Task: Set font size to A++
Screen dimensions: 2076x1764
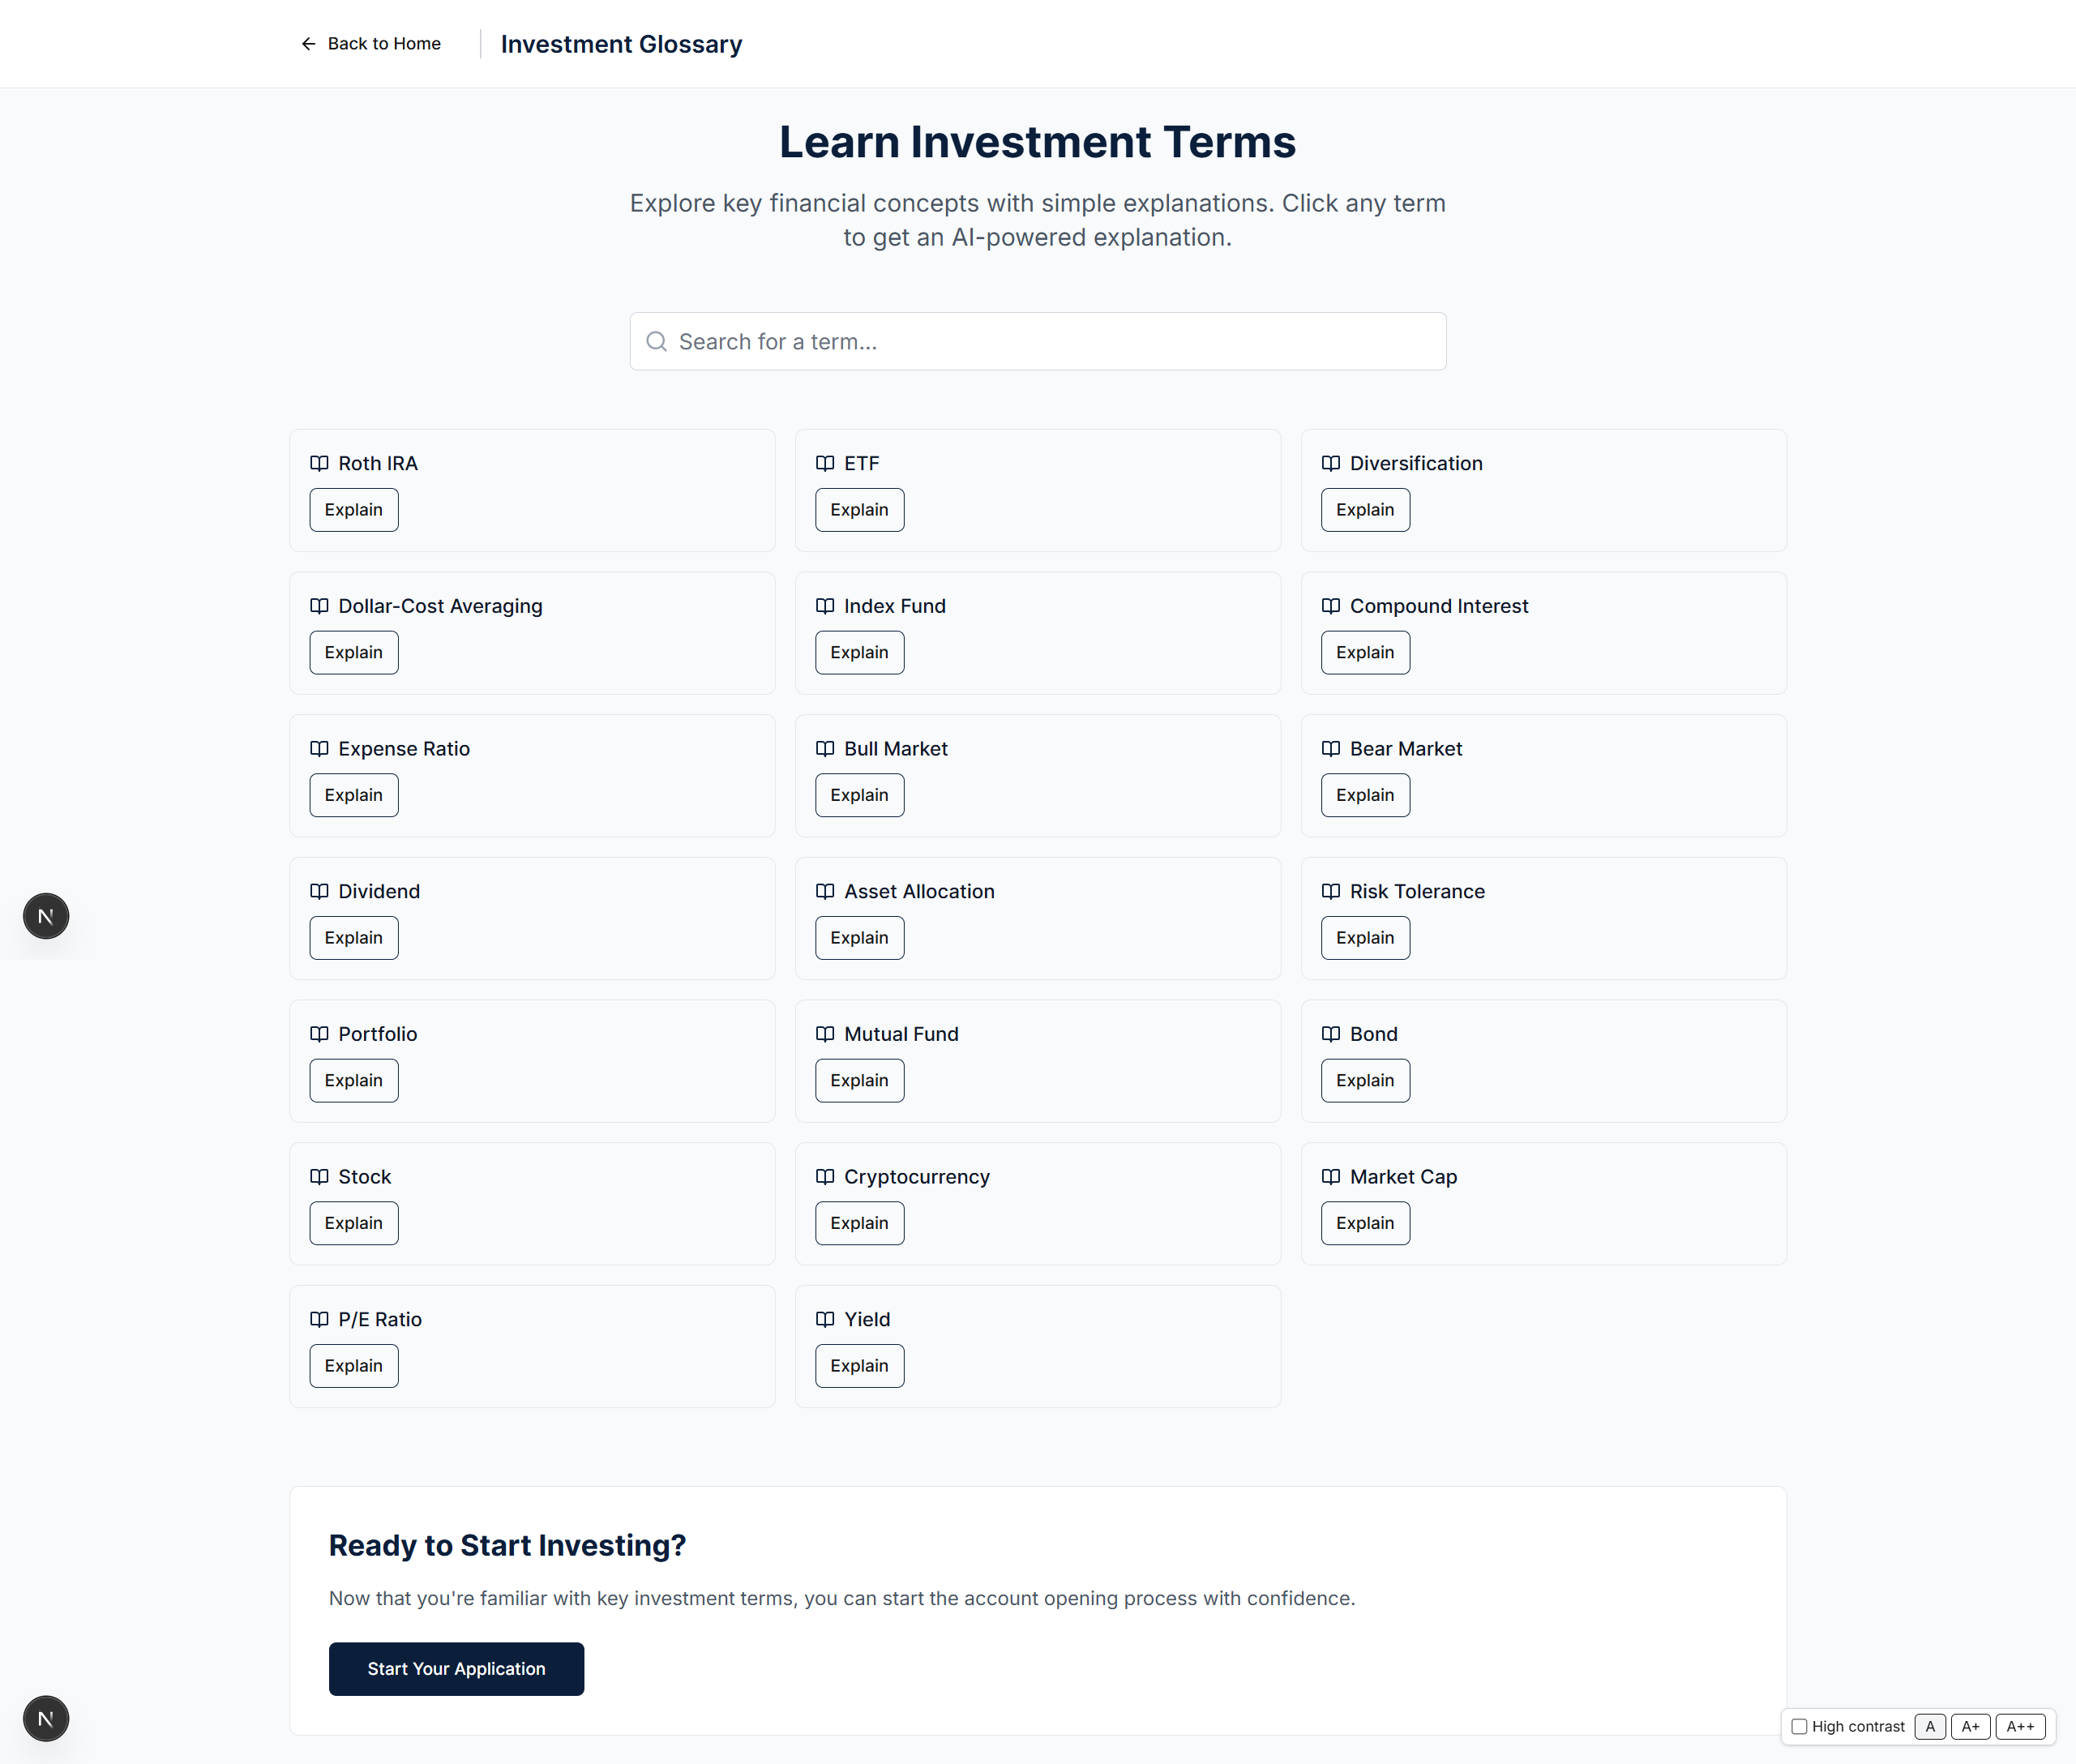Action: coord(2020,1727)
